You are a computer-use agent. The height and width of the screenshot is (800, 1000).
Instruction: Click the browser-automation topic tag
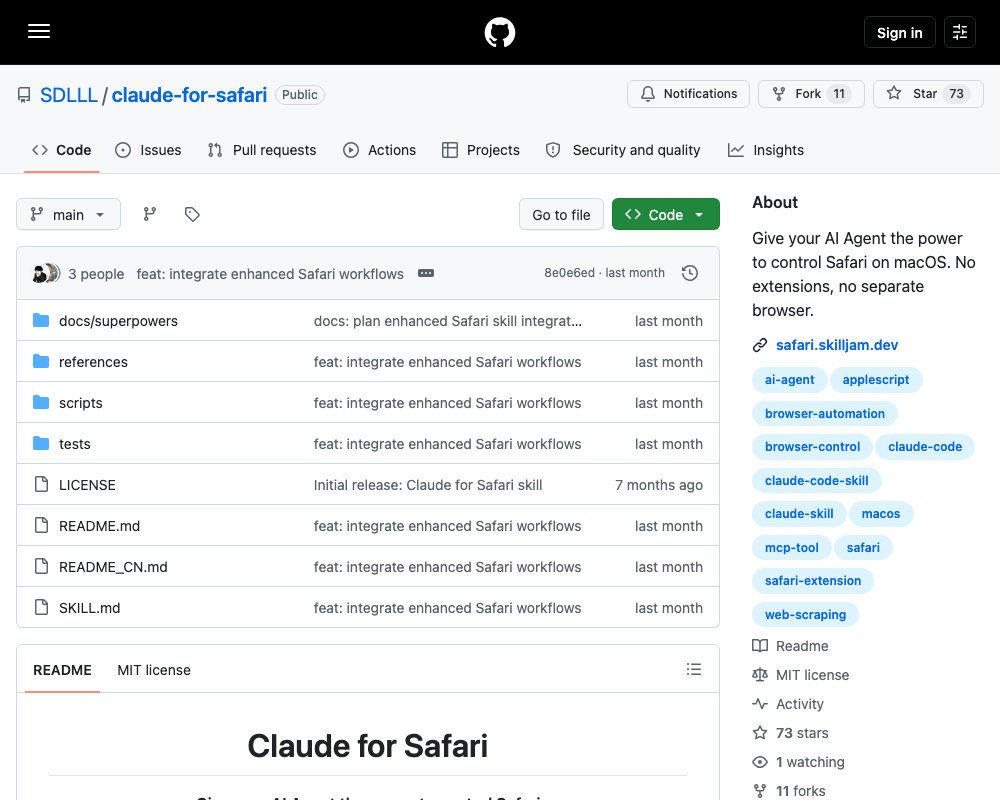pyautogui.click(x=825, y=413)
